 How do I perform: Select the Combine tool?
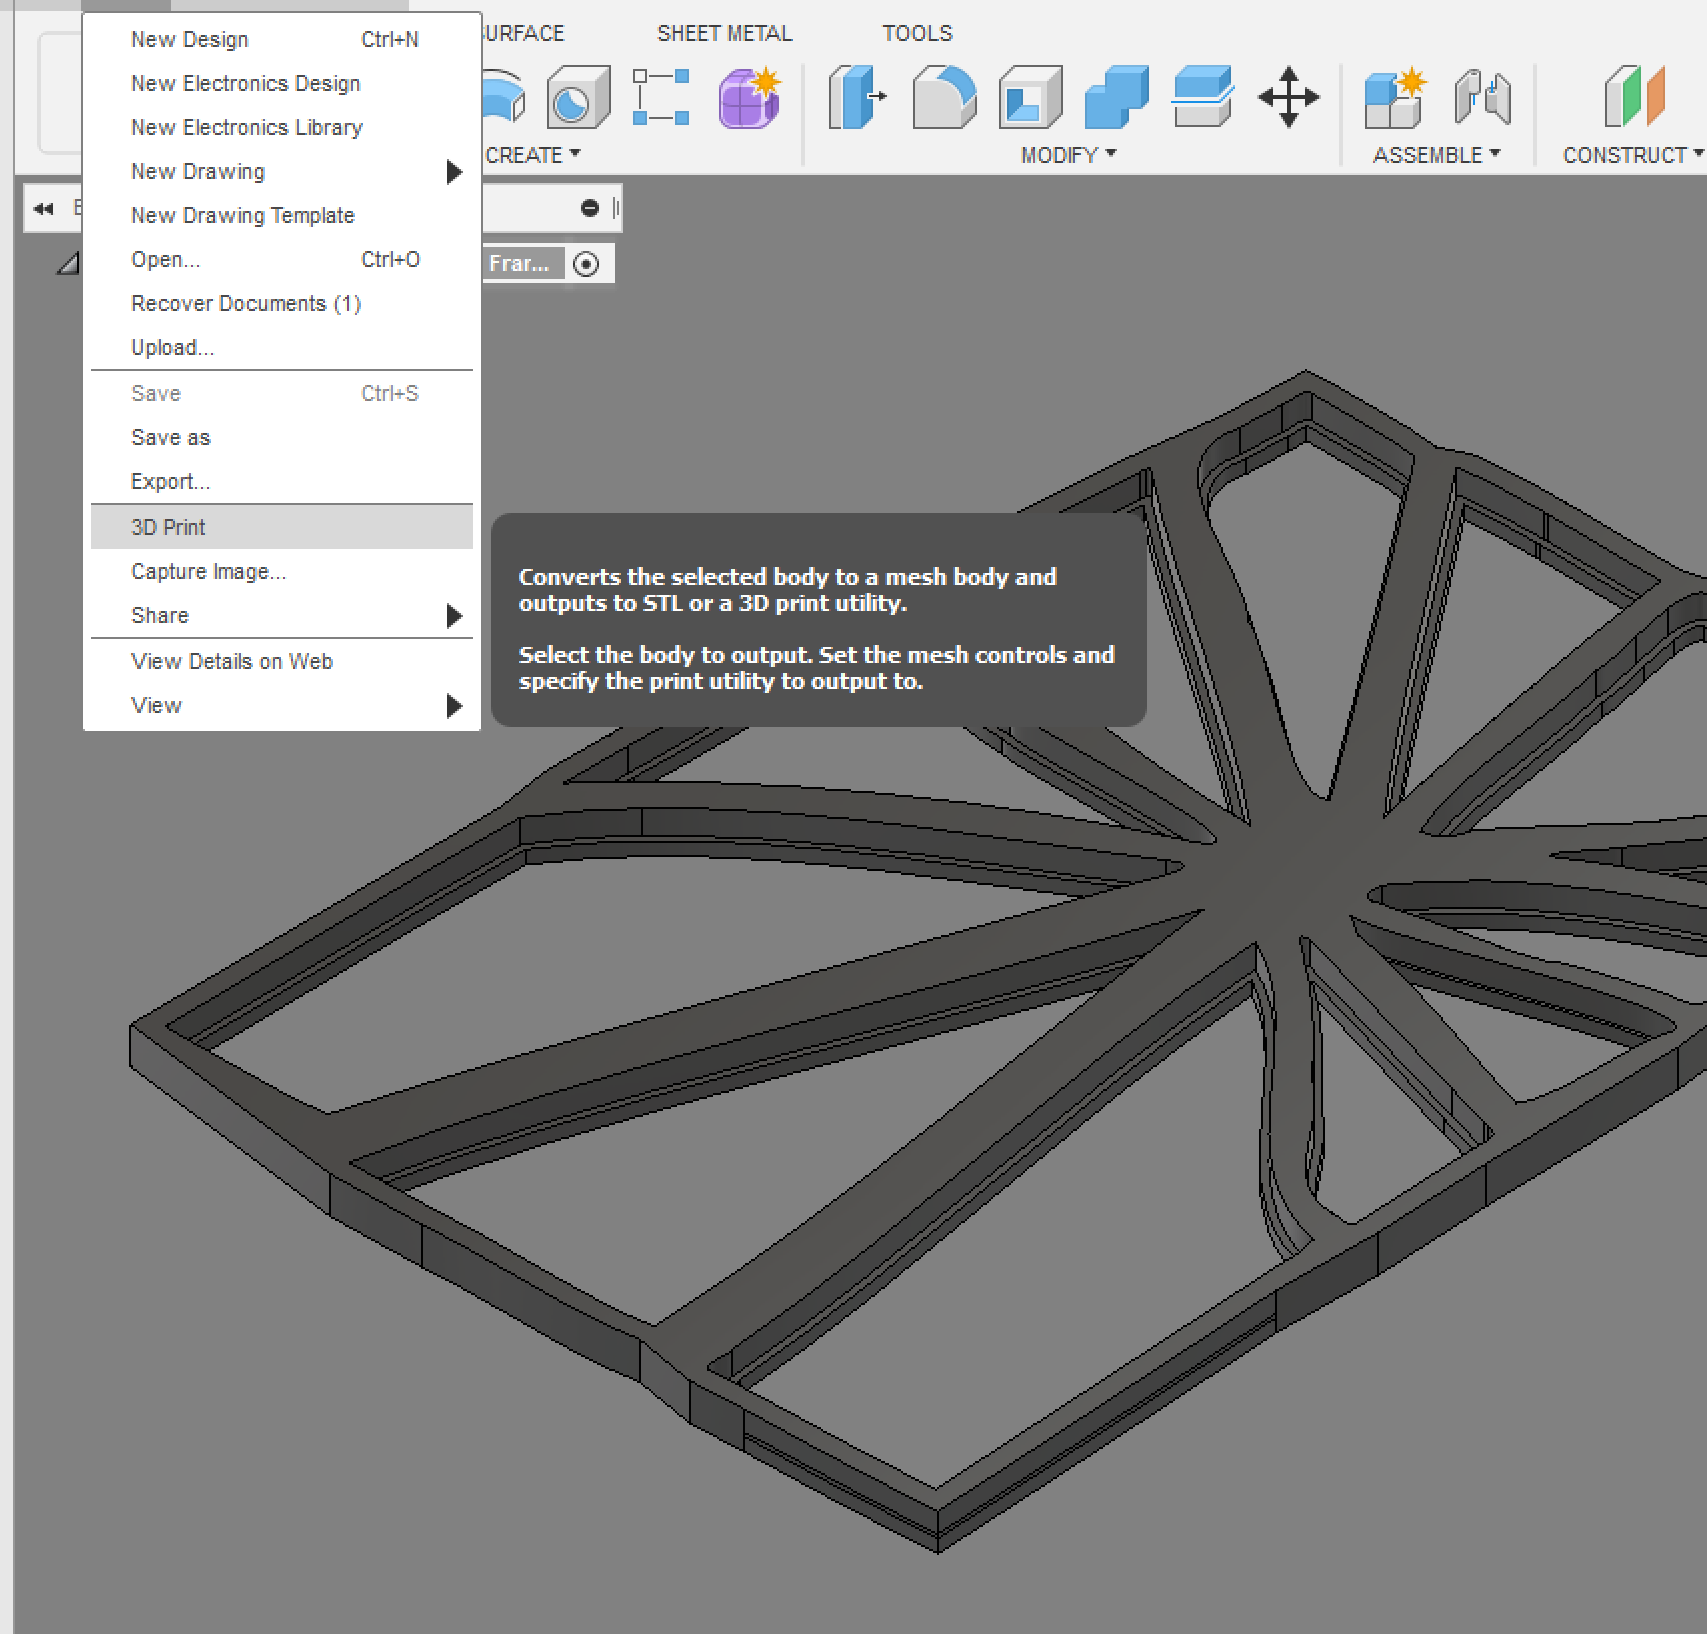[x=1114, y=98]
